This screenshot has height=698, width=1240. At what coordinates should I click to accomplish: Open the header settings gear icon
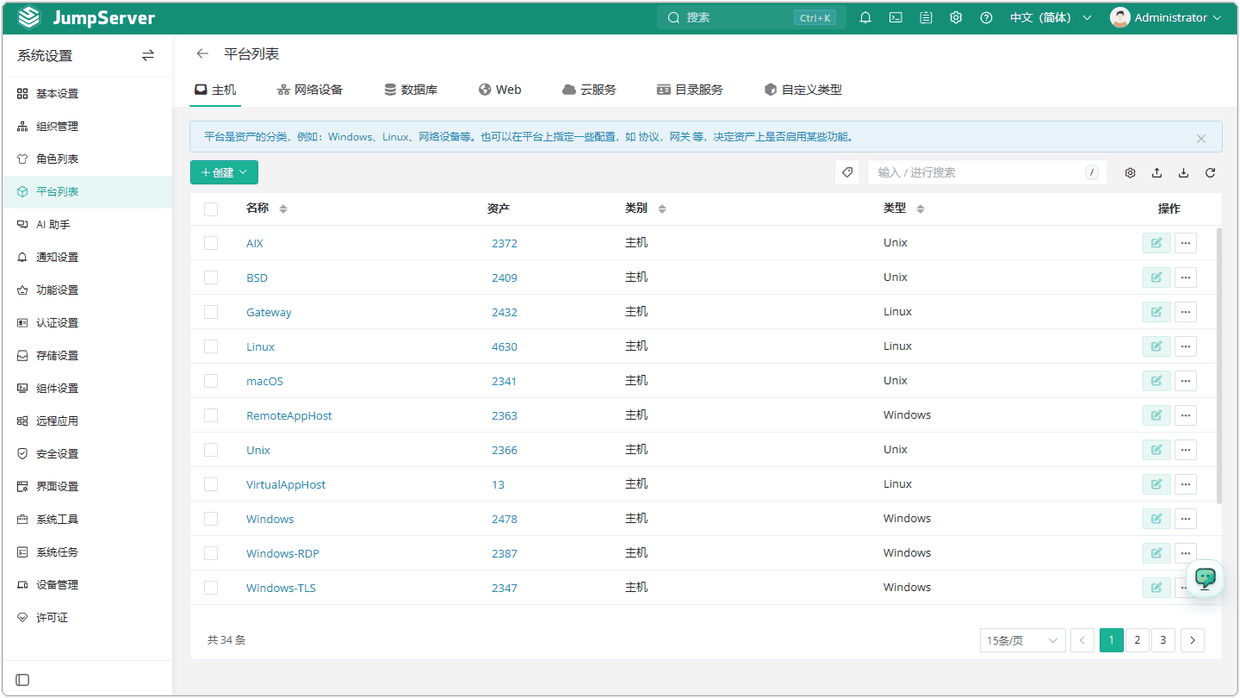(956, 18)
